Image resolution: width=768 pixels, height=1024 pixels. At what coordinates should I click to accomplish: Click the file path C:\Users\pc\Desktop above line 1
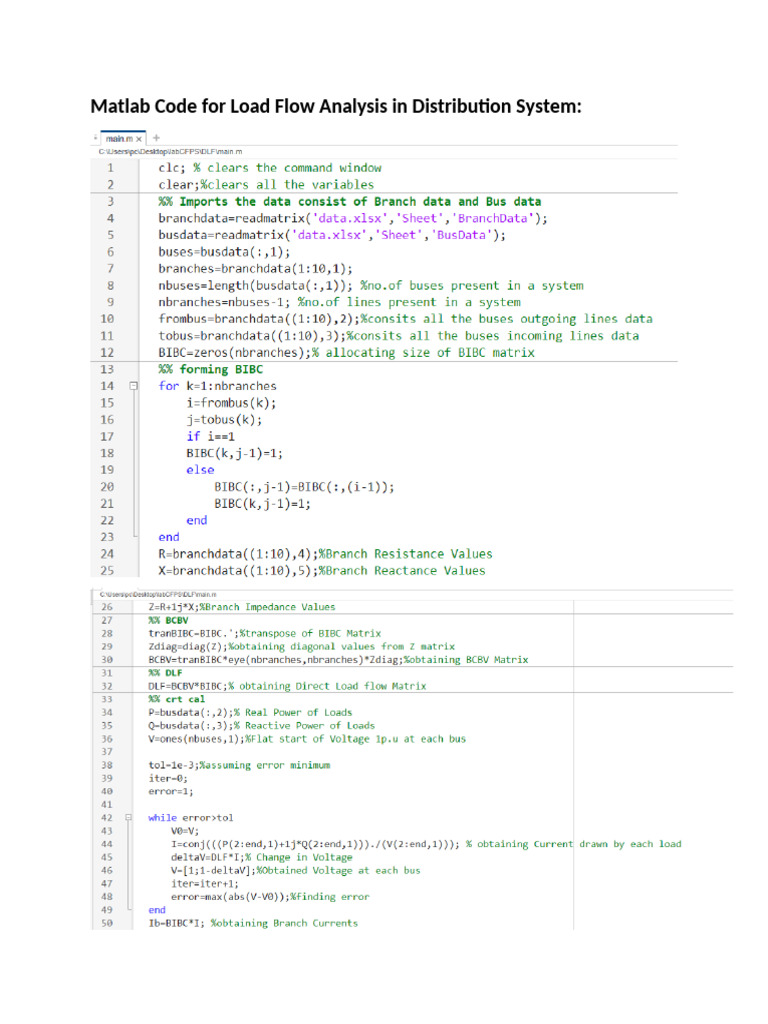170,152
